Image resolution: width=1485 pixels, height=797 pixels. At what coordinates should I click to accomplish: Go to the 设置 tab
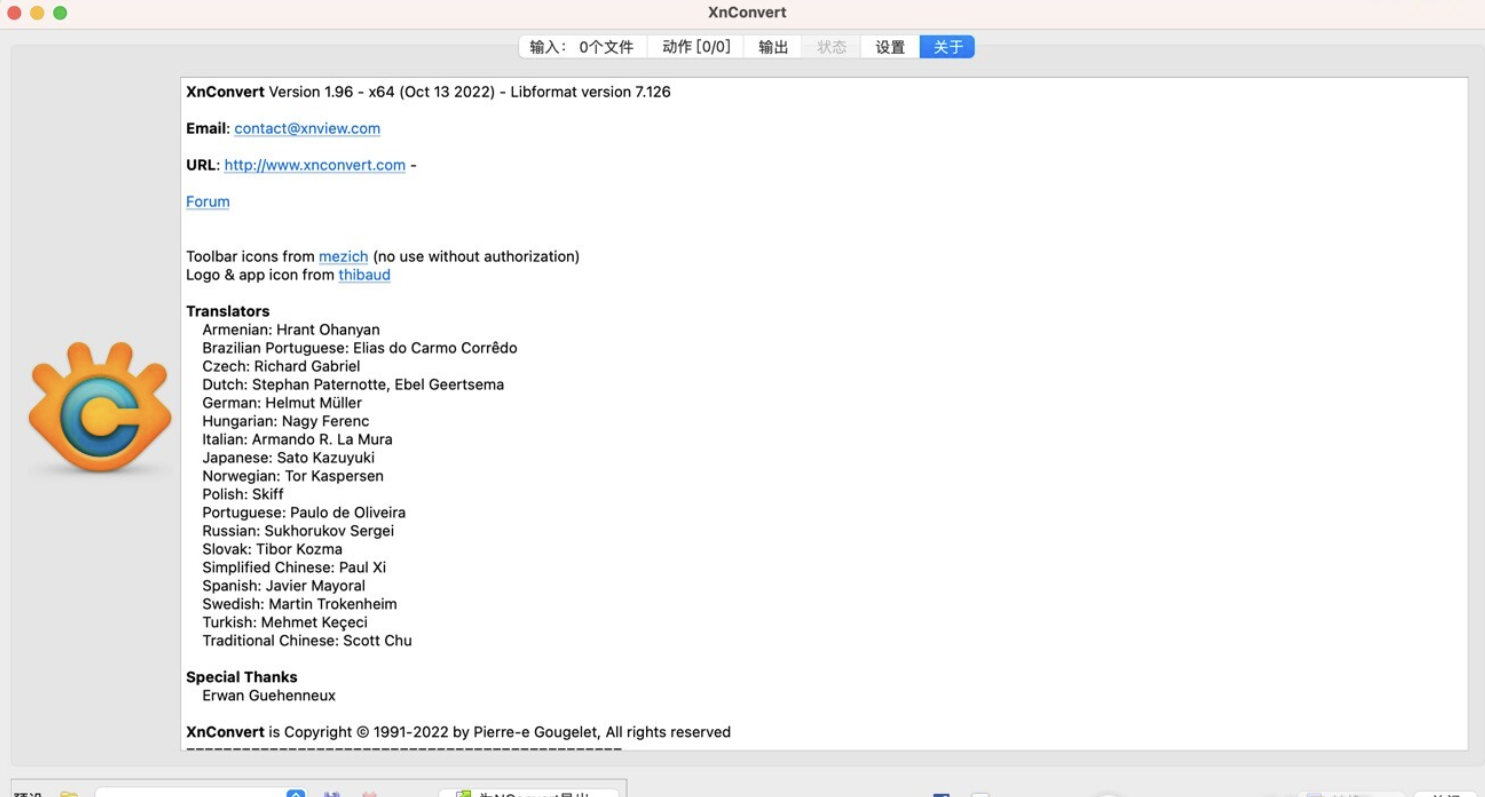click(890, 47)
